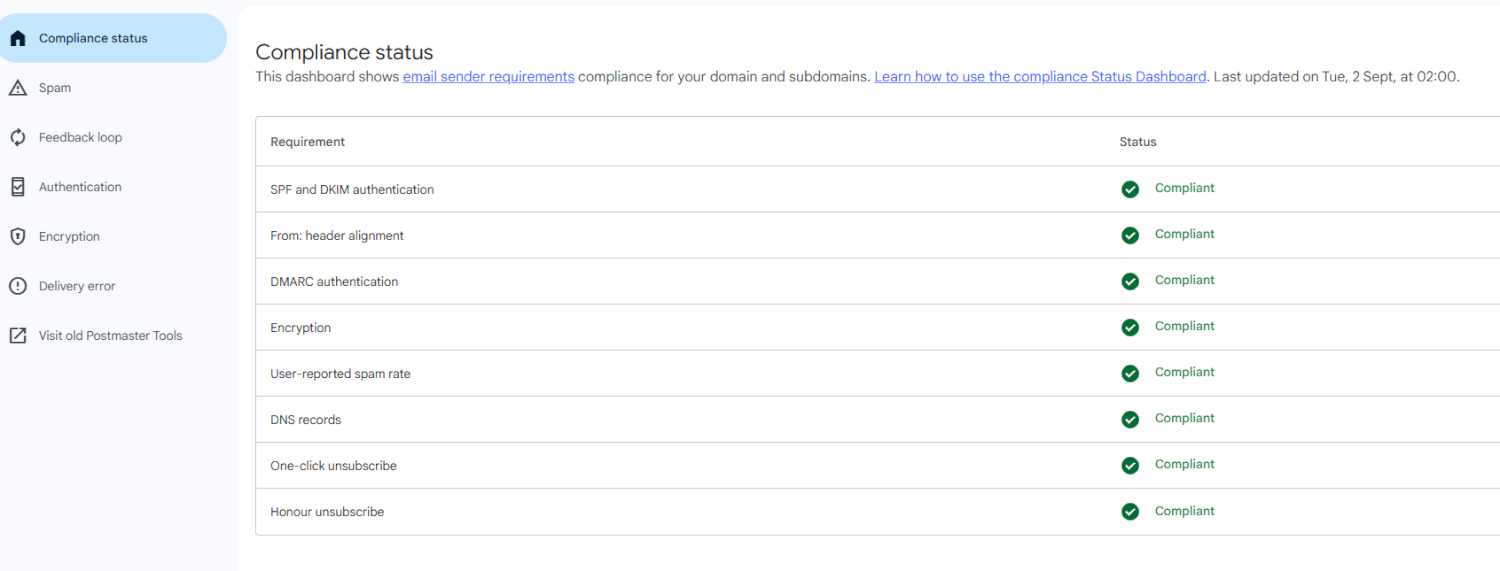Click green checkmark for Honour unsubscribe
The image size is (1500, 571).
(1130, 511)
